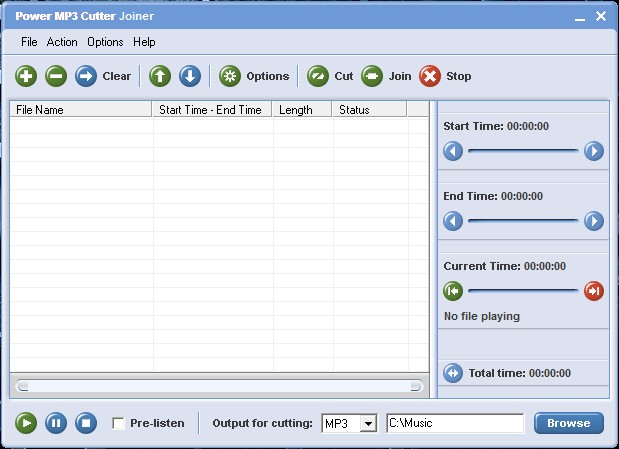Image resolution: width=619 pixels, height=449 pixels.
Task: Click the C:\Music output path field
Action: 455,423
